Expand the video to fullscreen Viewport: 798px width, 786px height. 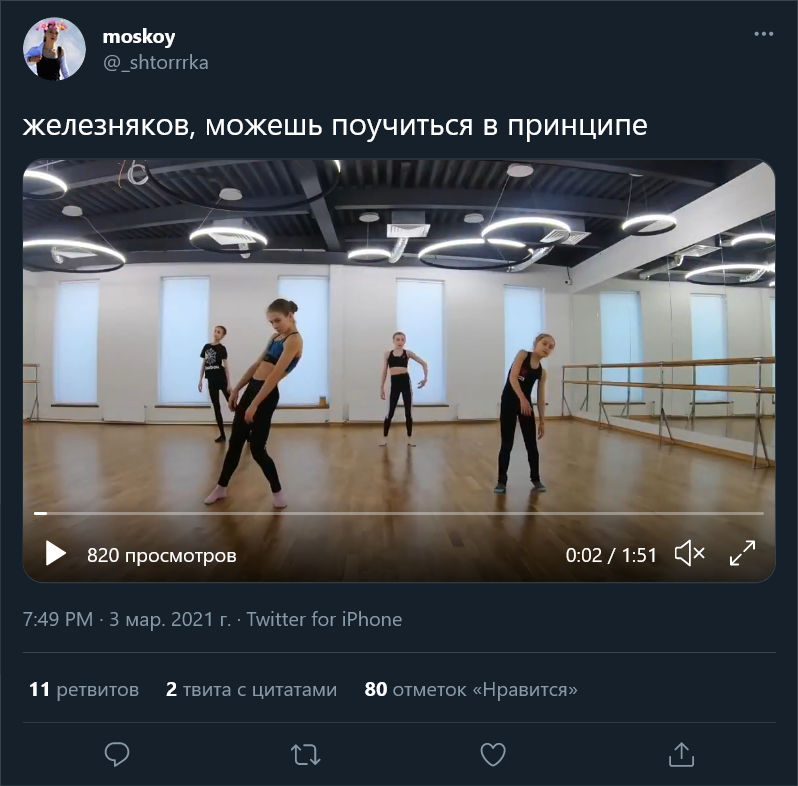click(743, 553)
